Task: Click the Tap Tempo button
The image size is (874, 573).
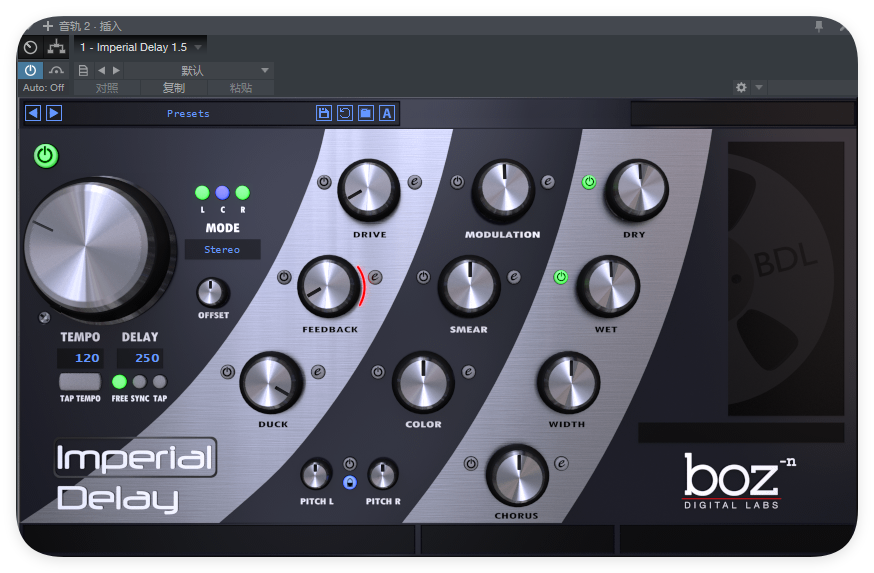Action: 80,382
